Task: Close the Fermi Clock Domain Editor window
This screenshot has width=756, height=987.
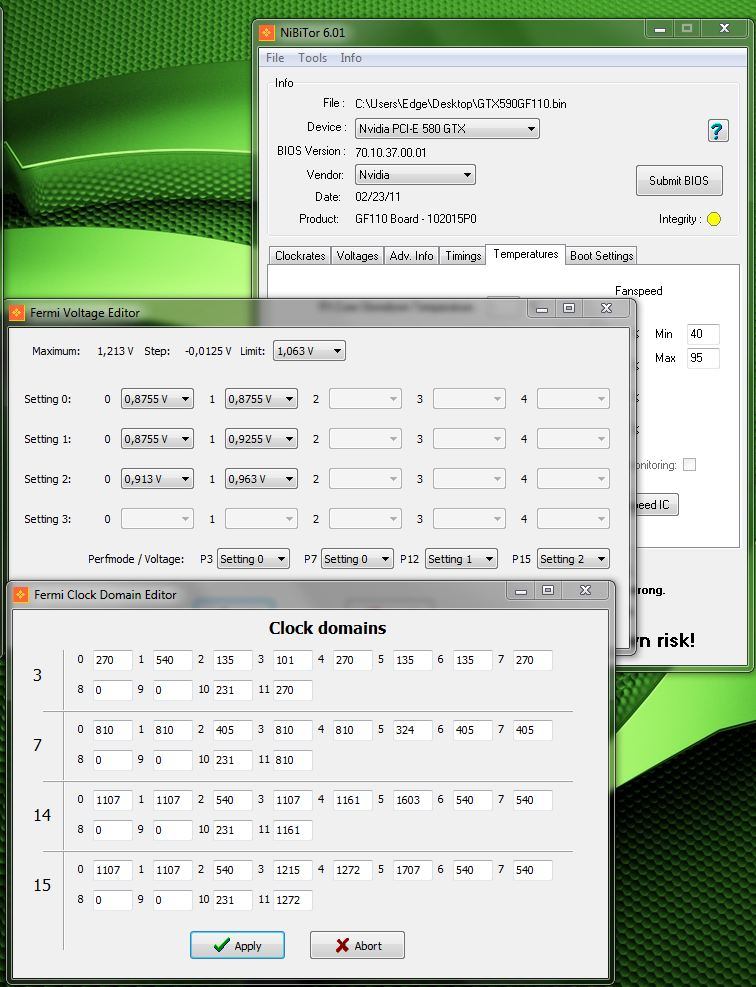Action: [x=585, y=590]
